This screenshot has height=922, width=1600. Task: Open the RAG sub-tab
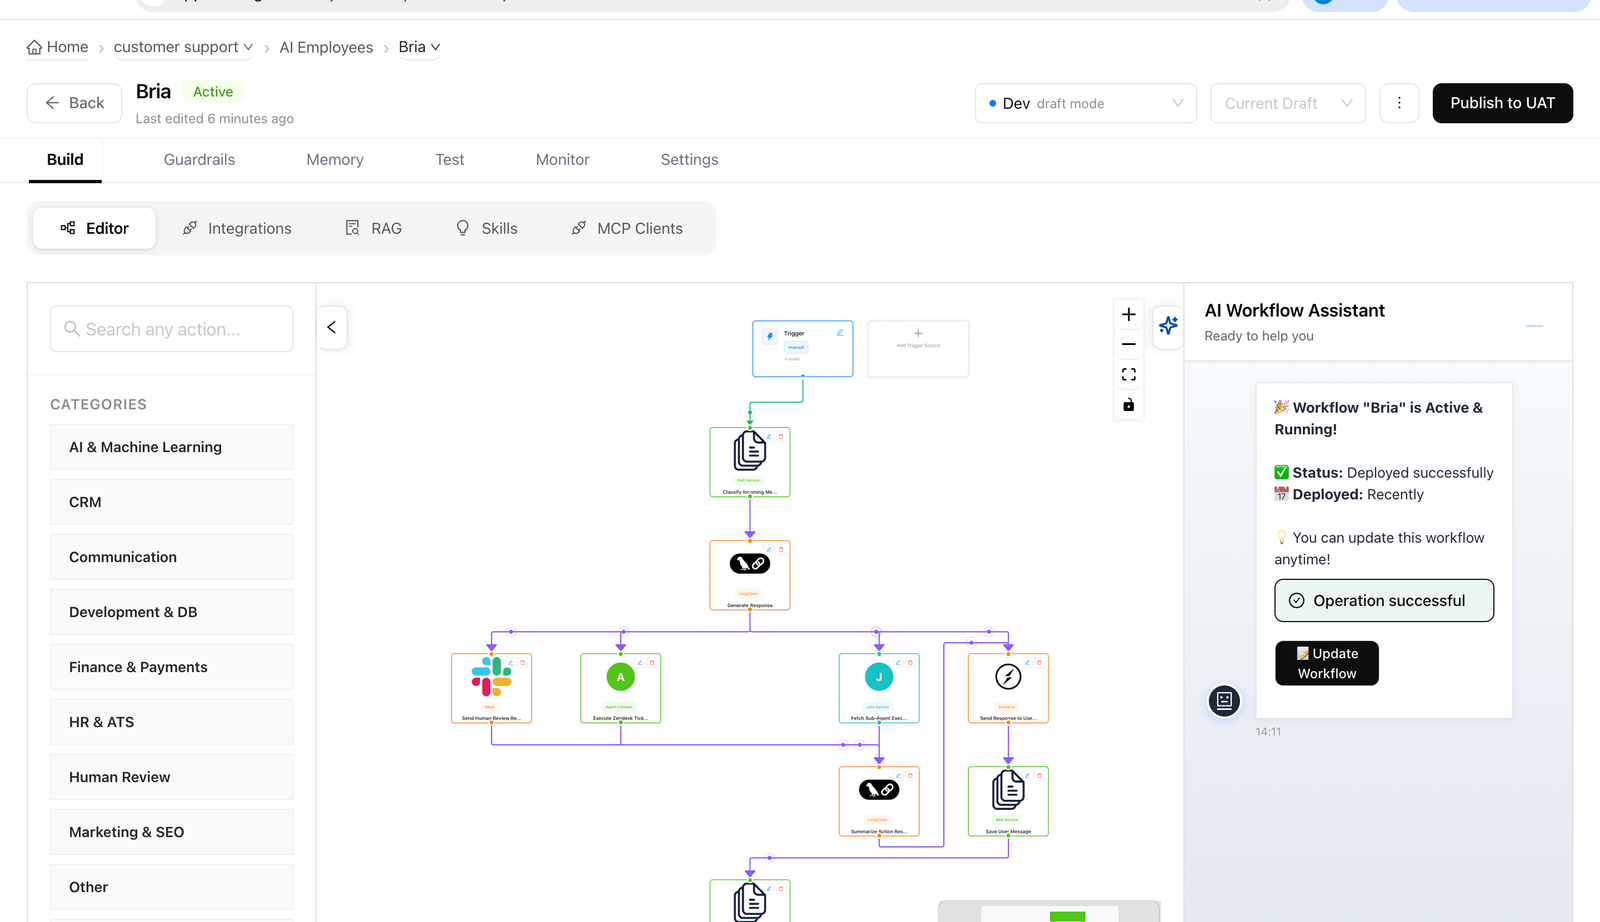coord(373,228)
